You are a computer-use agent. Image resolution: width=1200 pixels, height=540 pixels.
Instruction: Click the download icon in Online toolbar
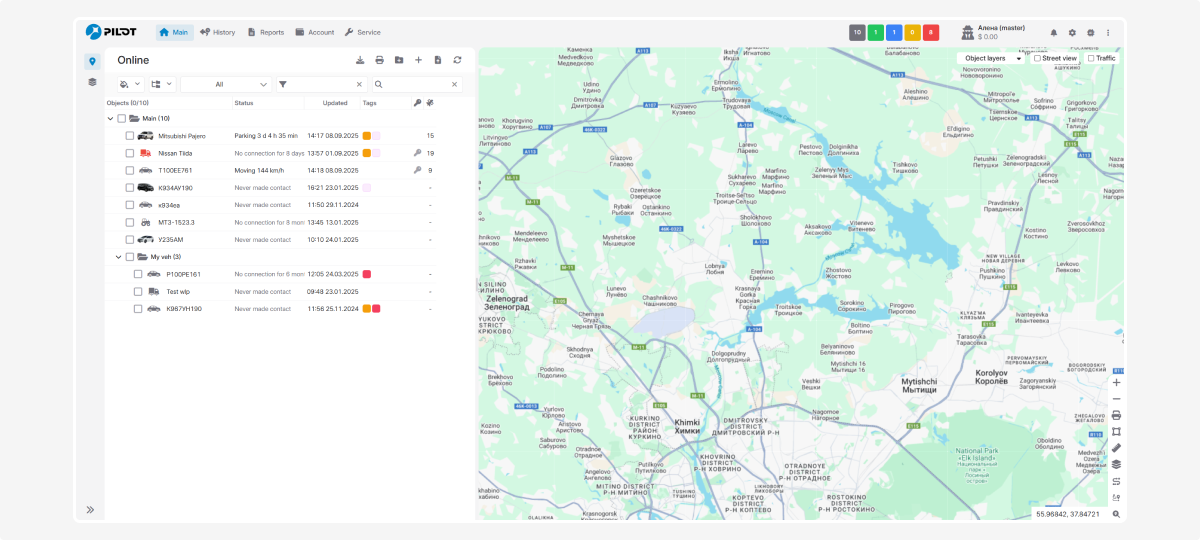pos(360,60)
